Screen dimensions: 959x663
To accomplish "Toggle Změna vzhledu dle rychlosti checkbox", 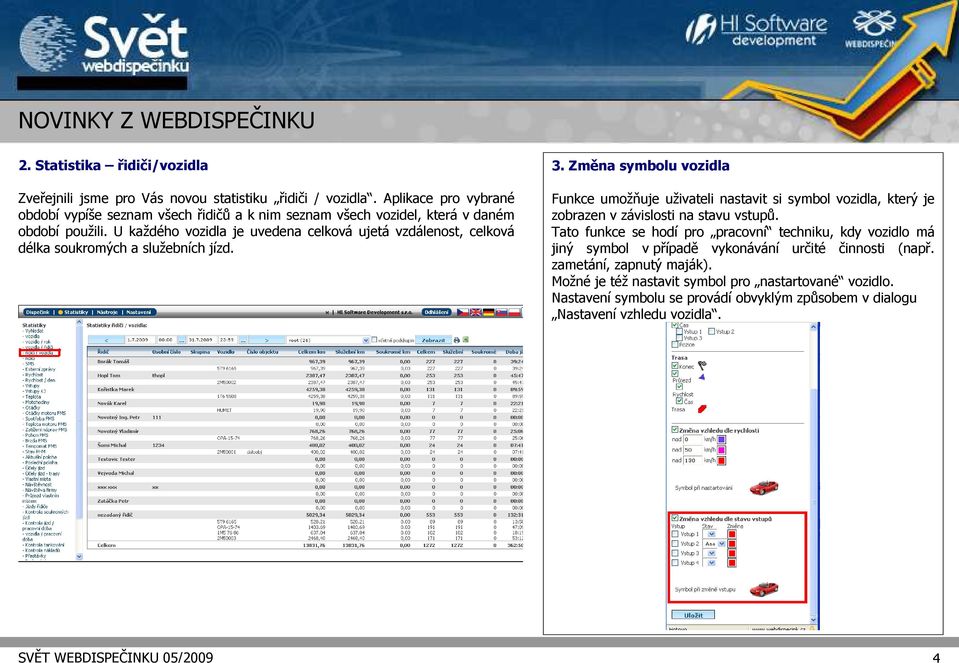I will [x=675, y=430].
